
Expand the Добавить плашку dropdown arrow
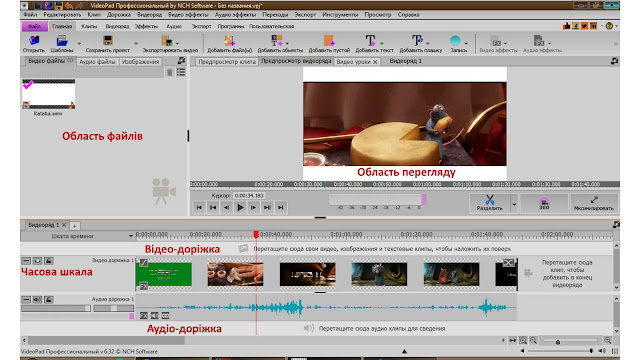pos(428,43)
